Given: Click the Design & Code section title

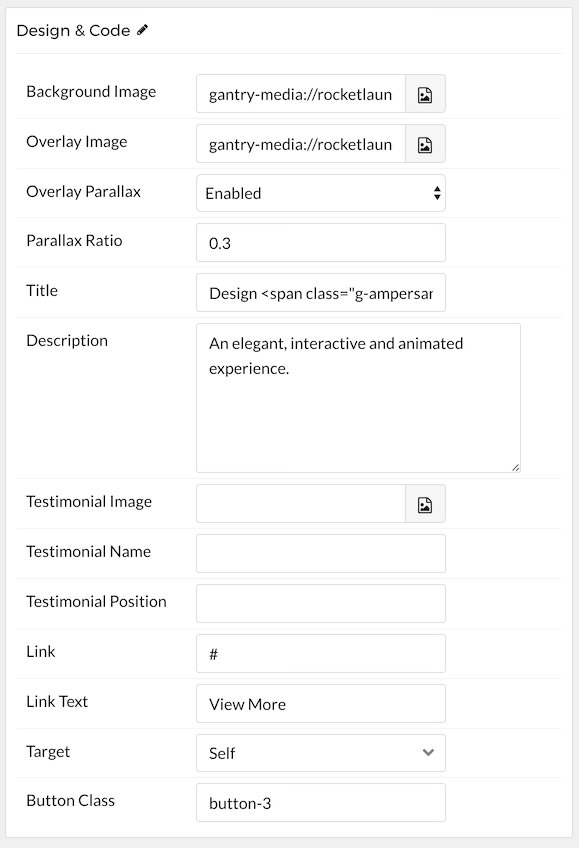Looking at the screenshot, I should pyautogui.click(x=74, y=31).
